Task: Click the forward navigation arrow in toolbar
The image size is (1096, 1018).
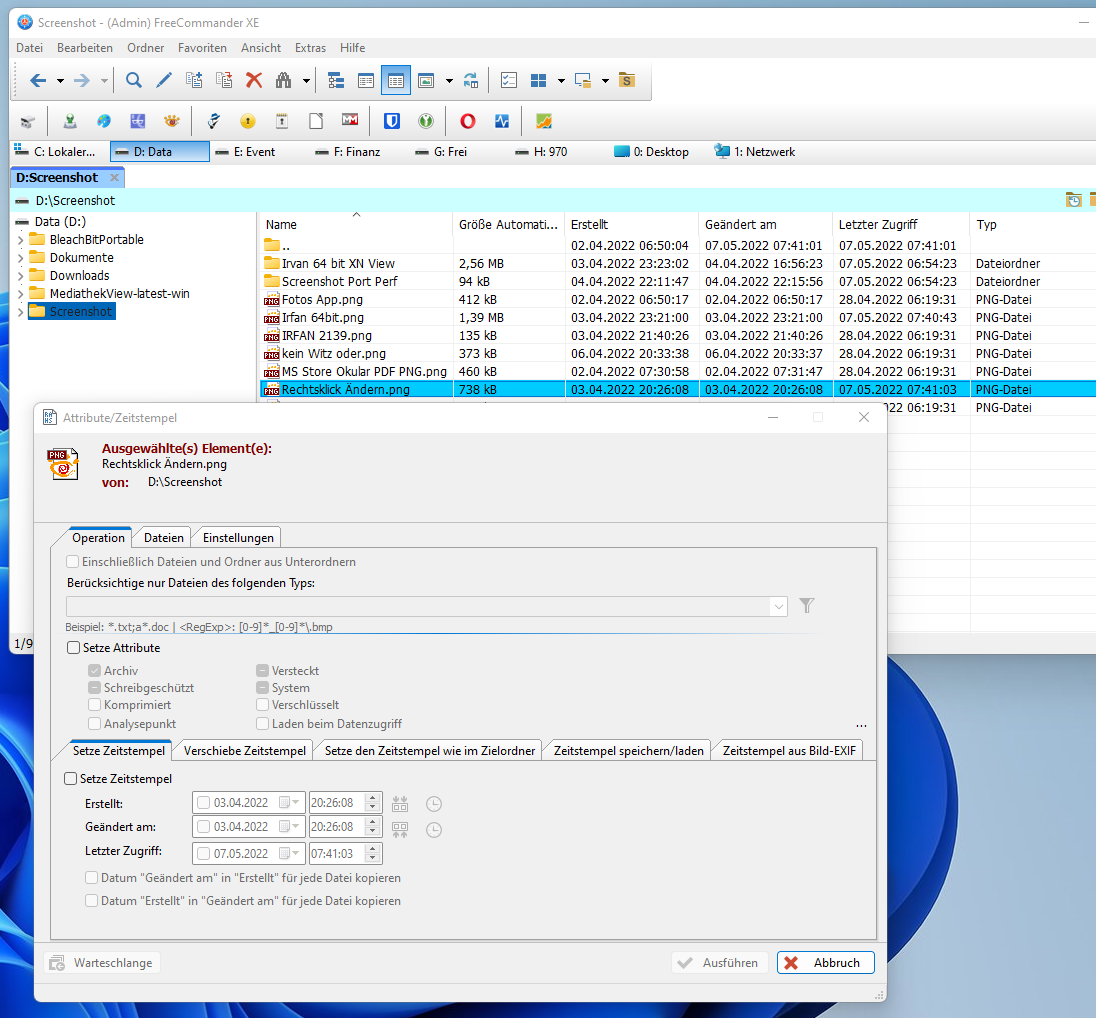Action: (82, 80)
